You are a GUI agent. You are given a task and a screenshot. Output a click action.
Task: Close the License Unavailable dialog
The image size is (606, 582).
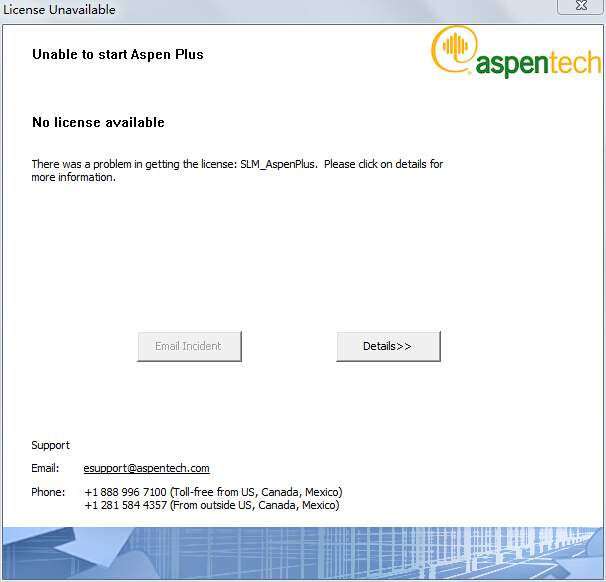coord(581,6)
